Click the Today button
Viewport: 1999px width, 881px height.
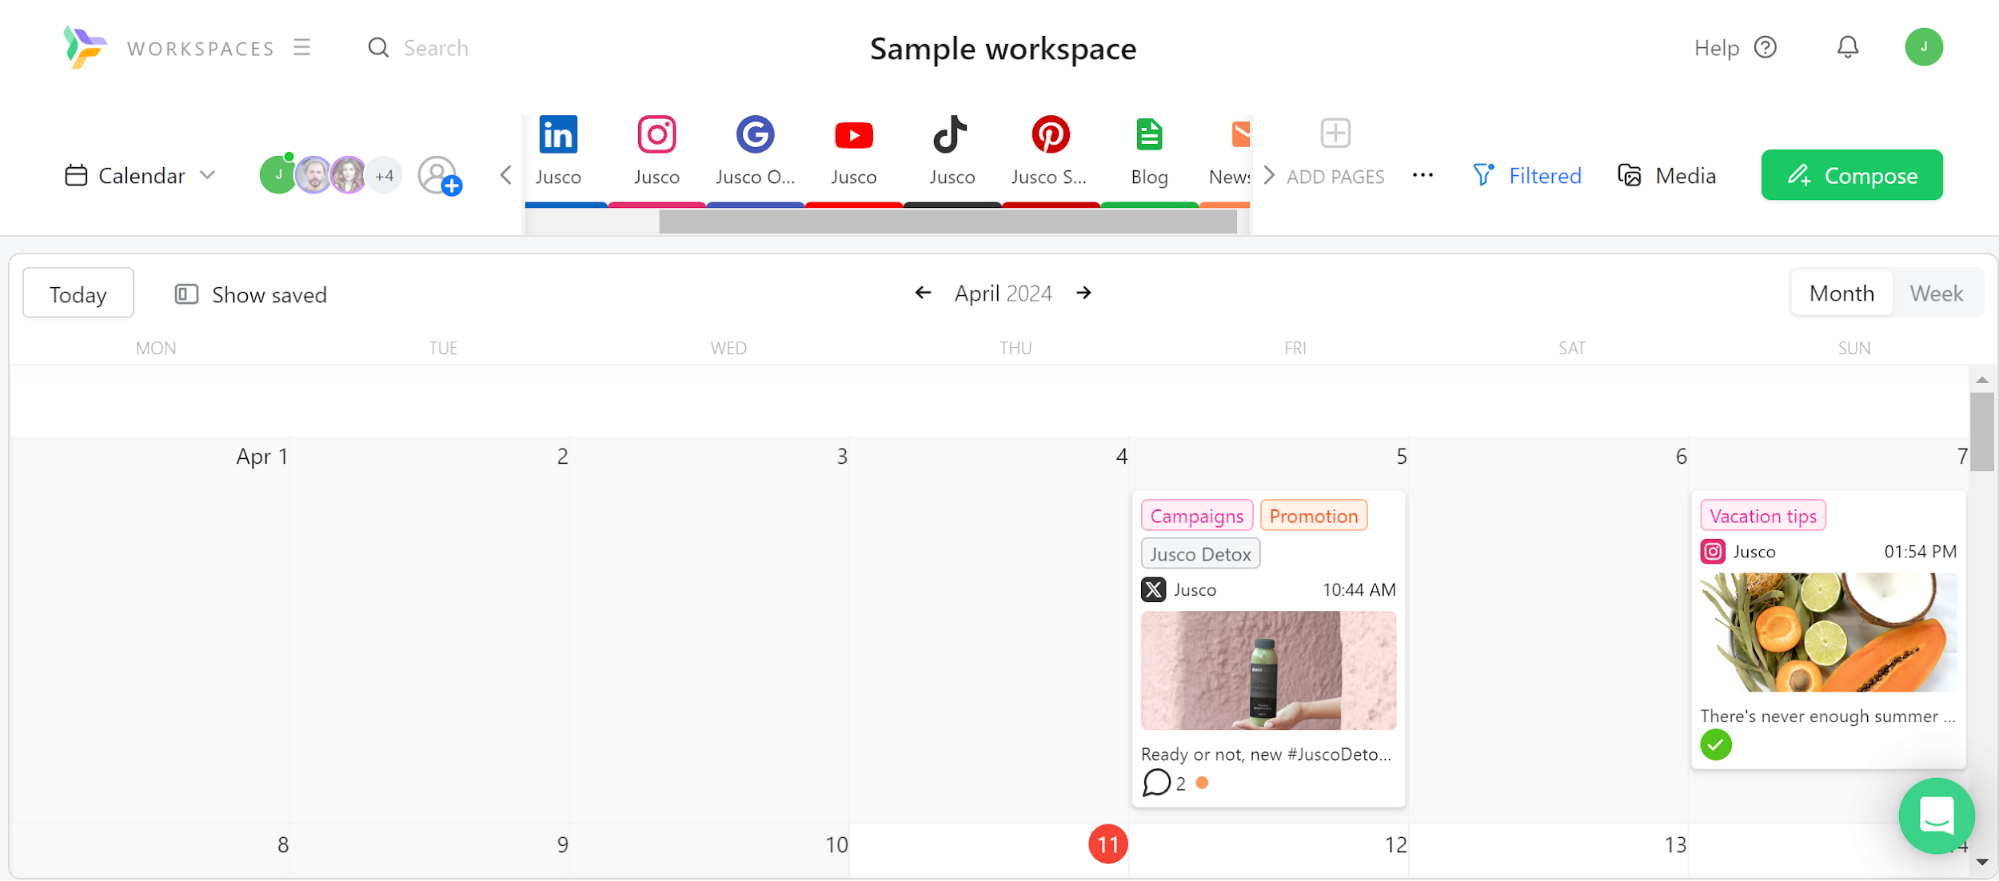pos(78,294)
